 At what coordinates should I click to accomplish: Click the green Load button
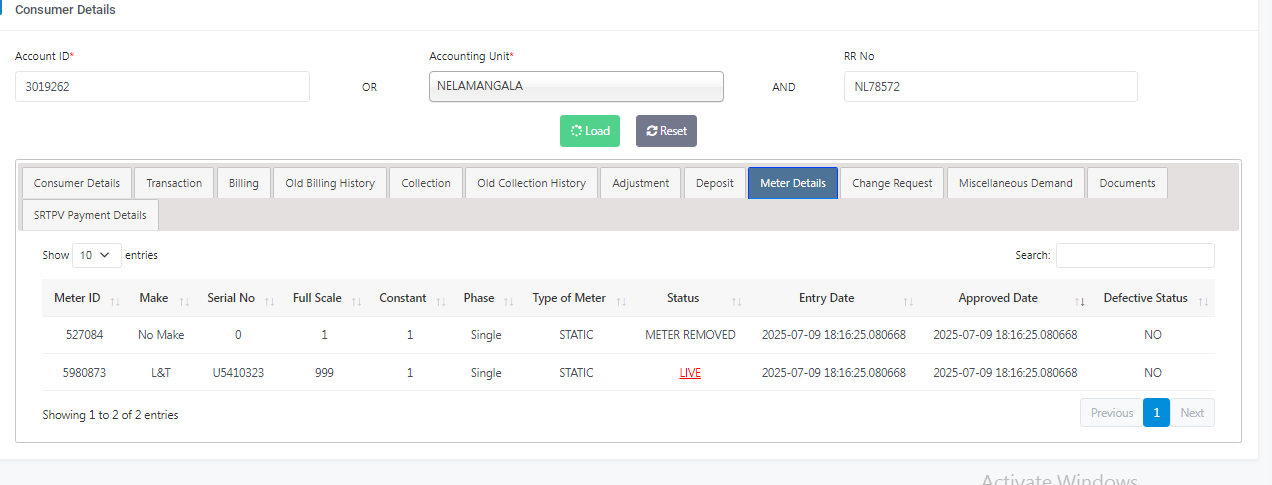click(x=590, y=131)
